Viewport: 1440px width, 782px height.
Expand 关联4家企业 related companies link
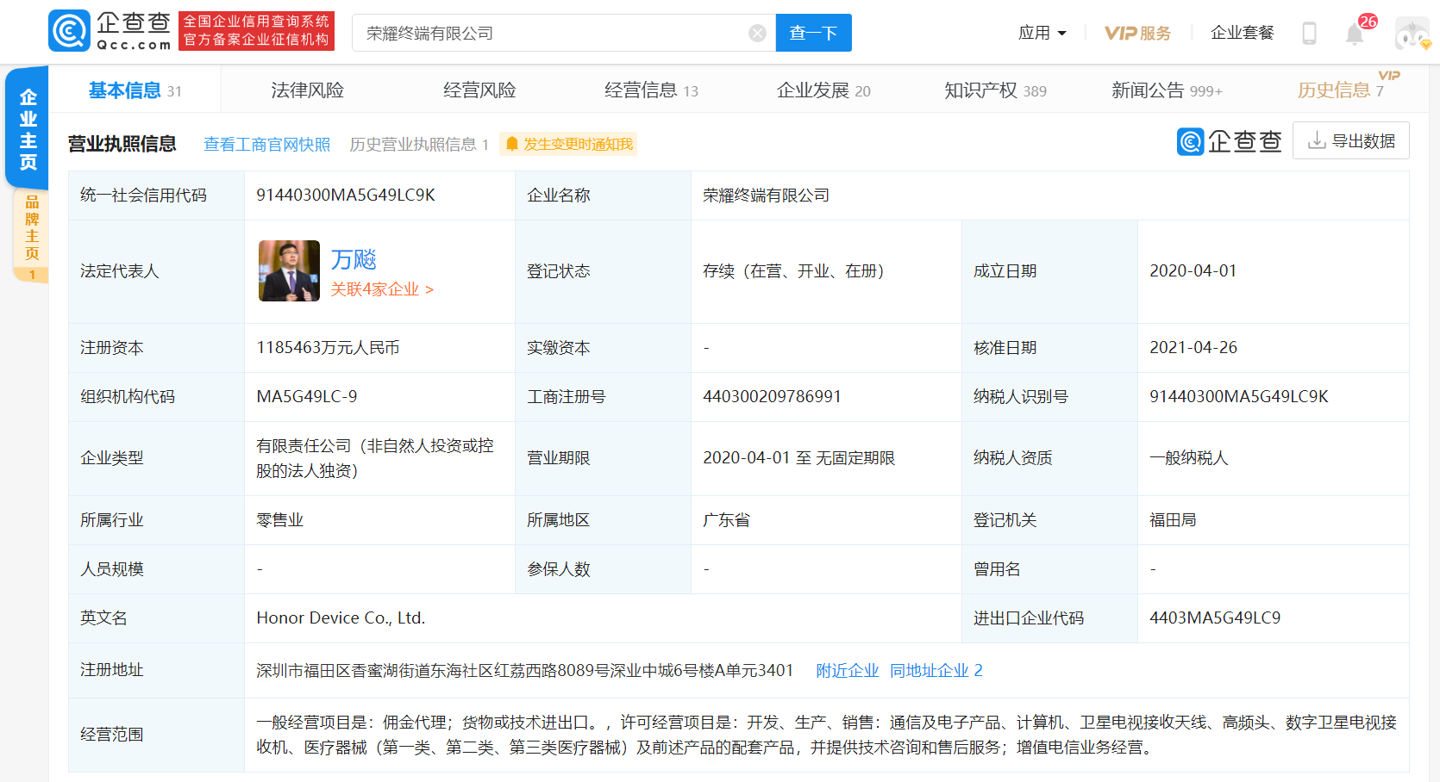pos(382,289)
